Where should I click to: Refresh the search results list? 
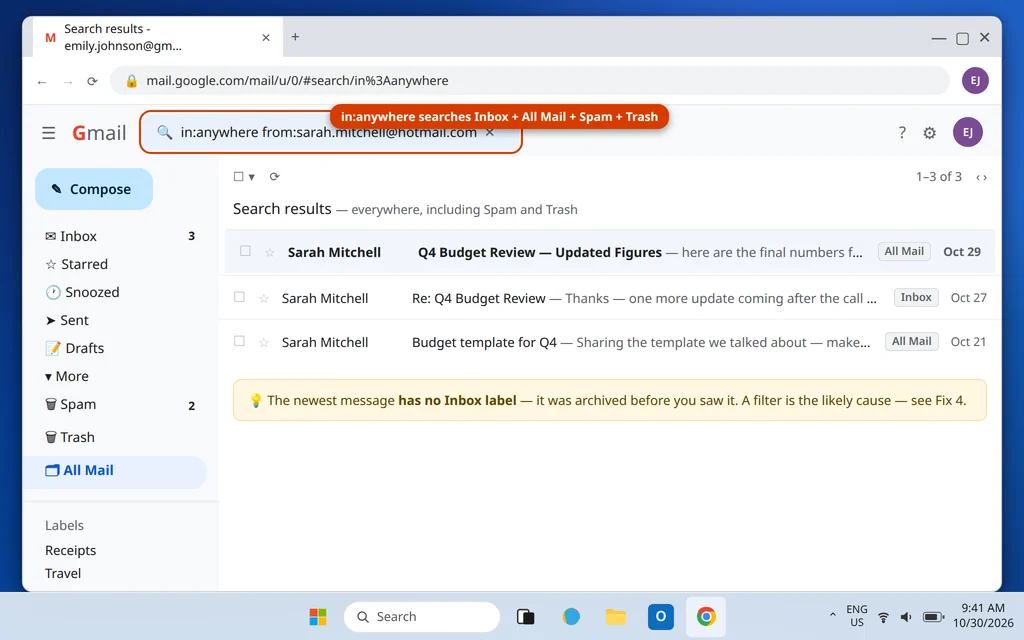point(274,176)
